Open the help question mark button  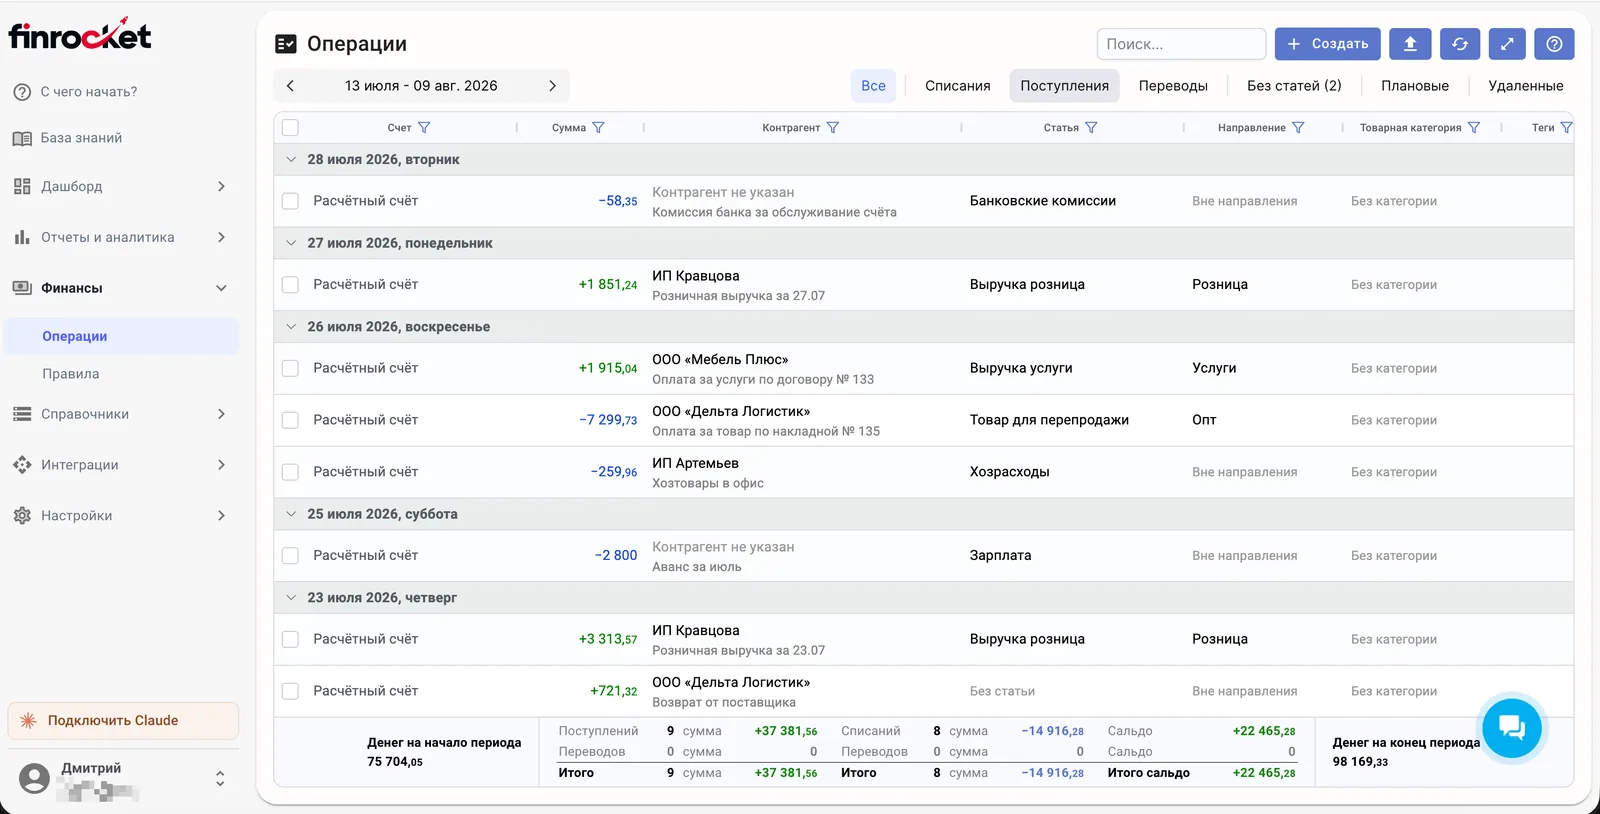1554,44
